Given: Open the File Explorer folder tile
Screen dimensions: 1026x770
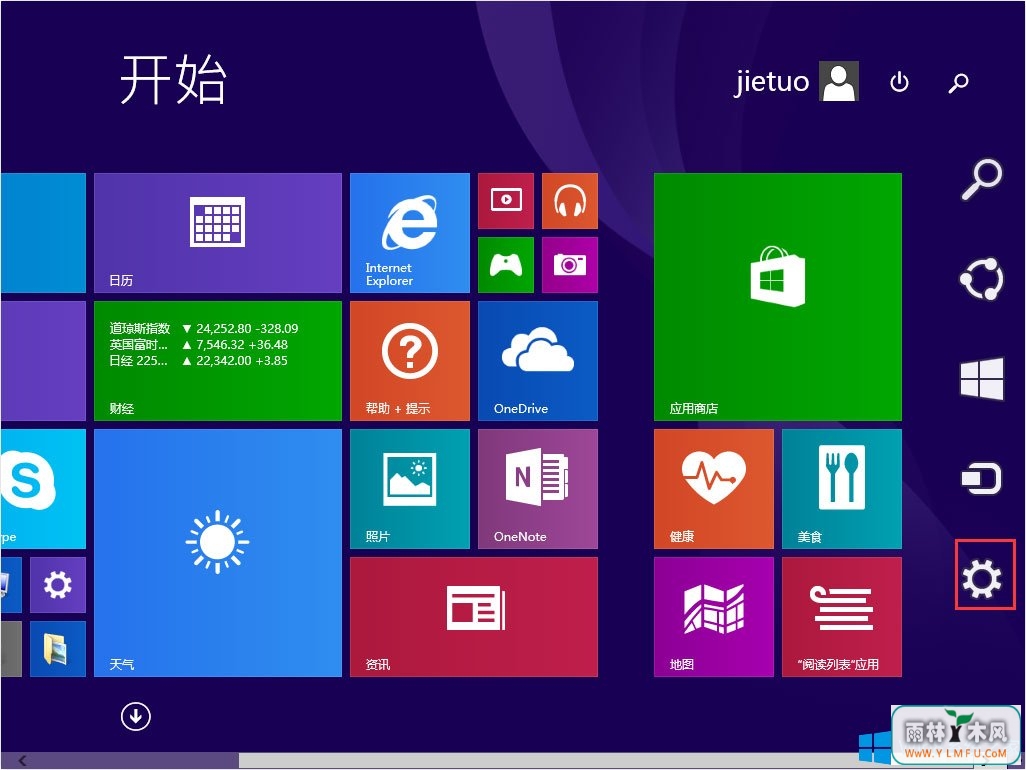Looking at the screenshot, I should coord(58,649).
